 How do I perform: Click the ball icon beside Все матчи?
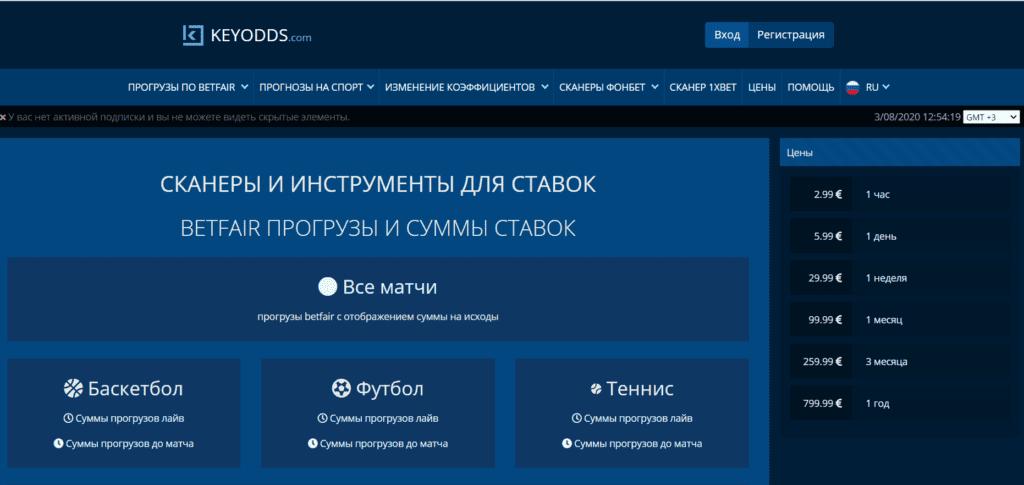tap(327, 287)
